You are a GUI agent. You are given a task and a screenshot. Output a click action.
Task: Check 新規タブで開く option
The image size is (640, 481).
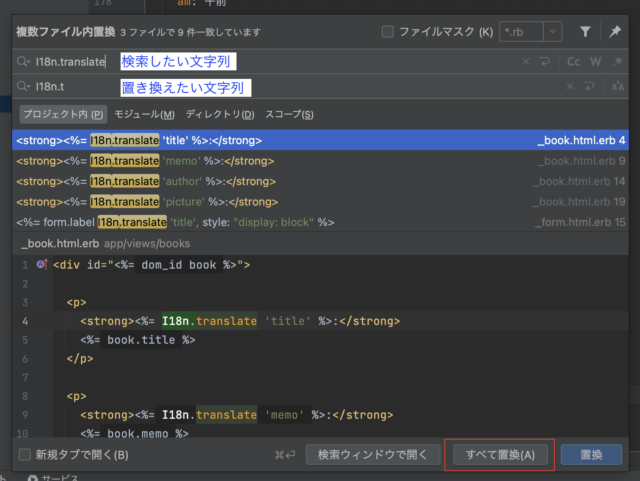click(25, 454)
